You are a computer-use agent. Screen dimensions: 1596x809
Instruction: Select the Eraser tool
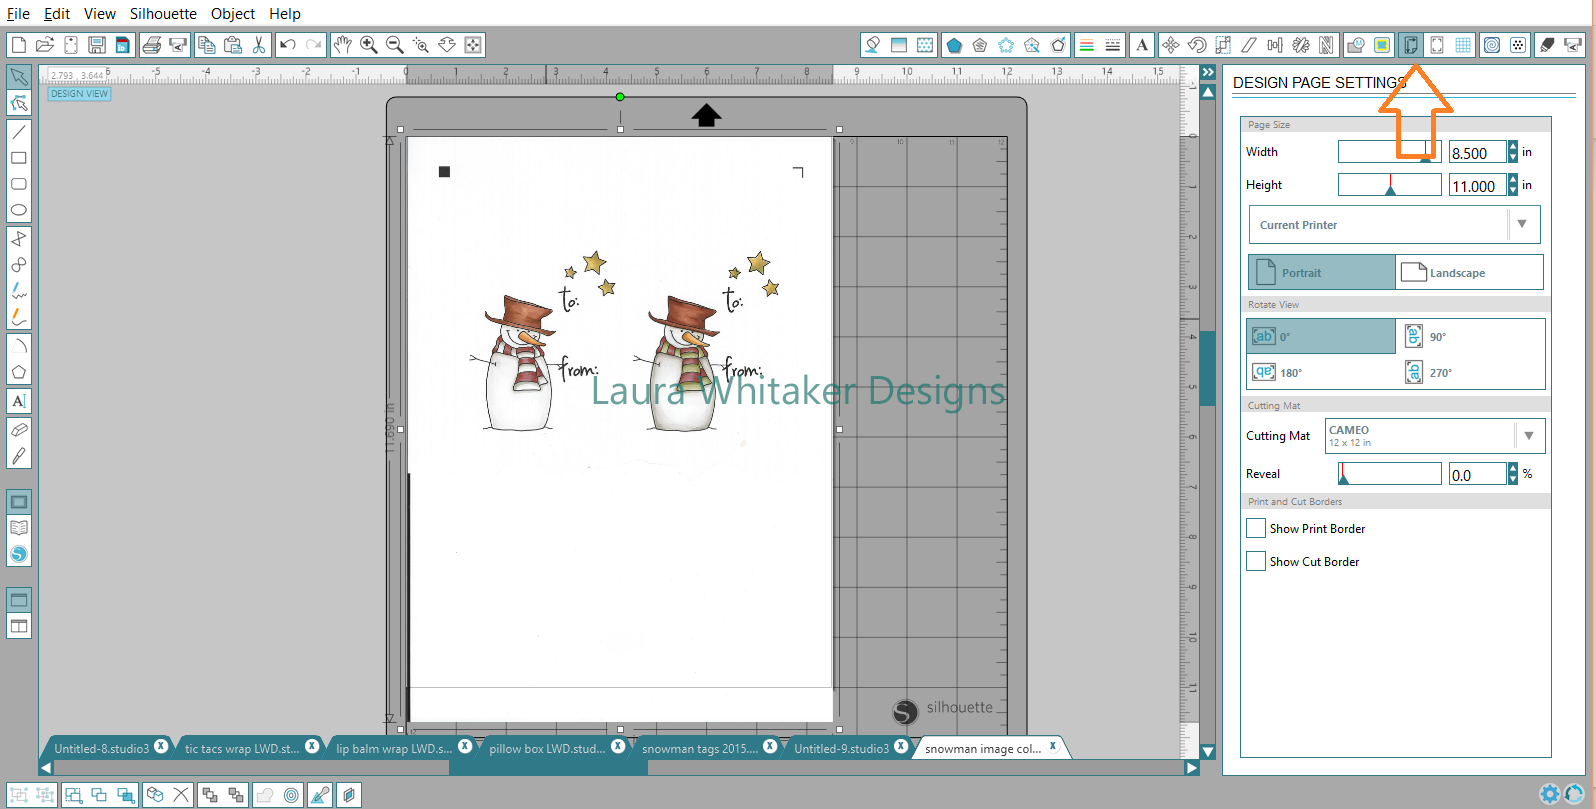[x=18, y=429]
